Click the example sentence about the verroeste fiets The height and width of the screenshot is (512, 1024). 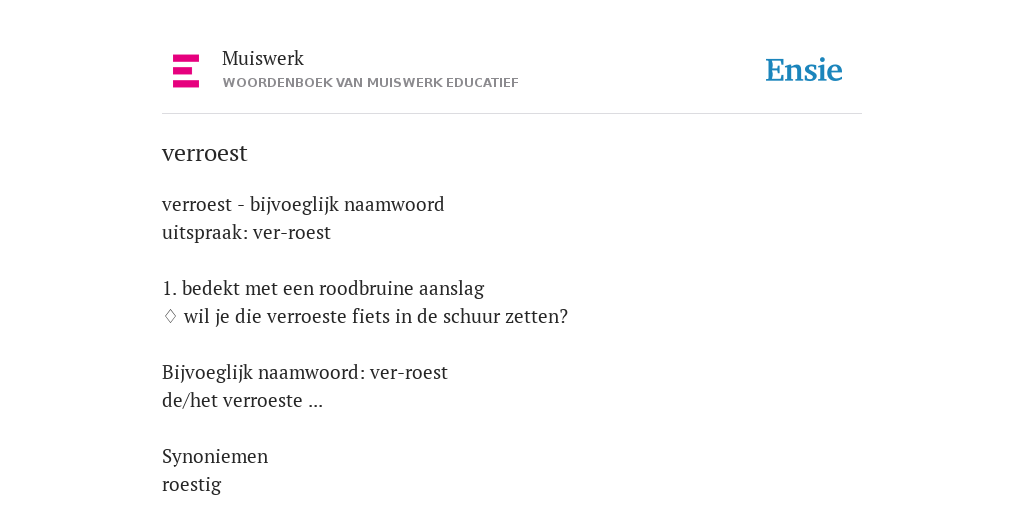point(376,317)
